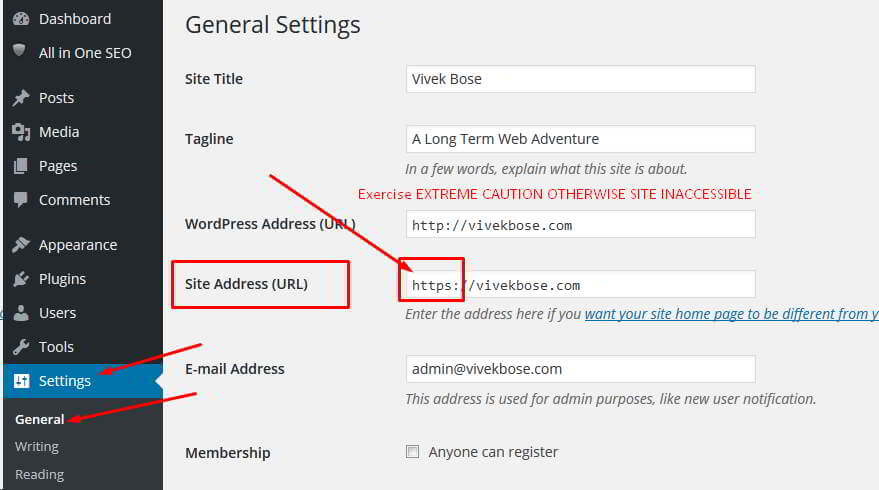
Task: Follow the 'want your site home page' link
Action: pyautogui.click(x=732, y=314)
